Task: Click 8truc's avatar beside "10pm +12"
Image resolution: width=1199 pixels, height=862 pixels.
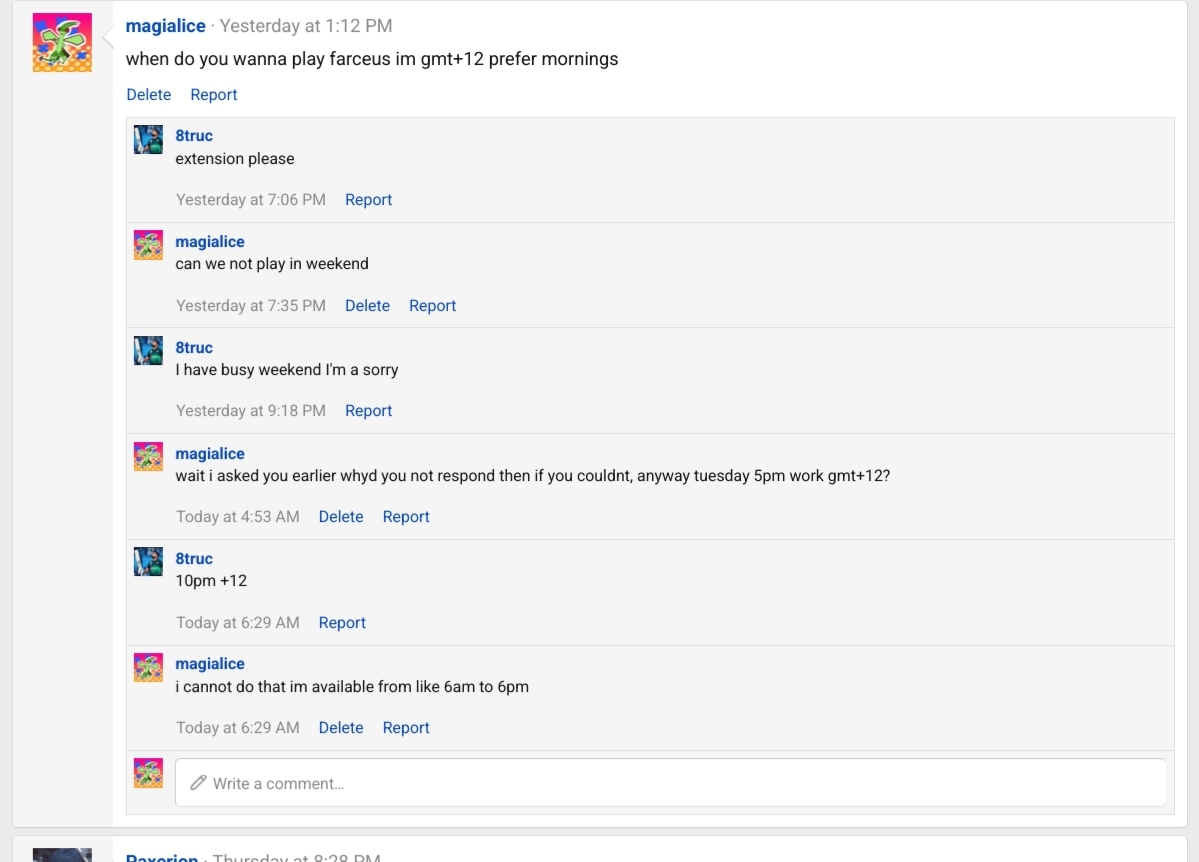Action: pos(148,562)
